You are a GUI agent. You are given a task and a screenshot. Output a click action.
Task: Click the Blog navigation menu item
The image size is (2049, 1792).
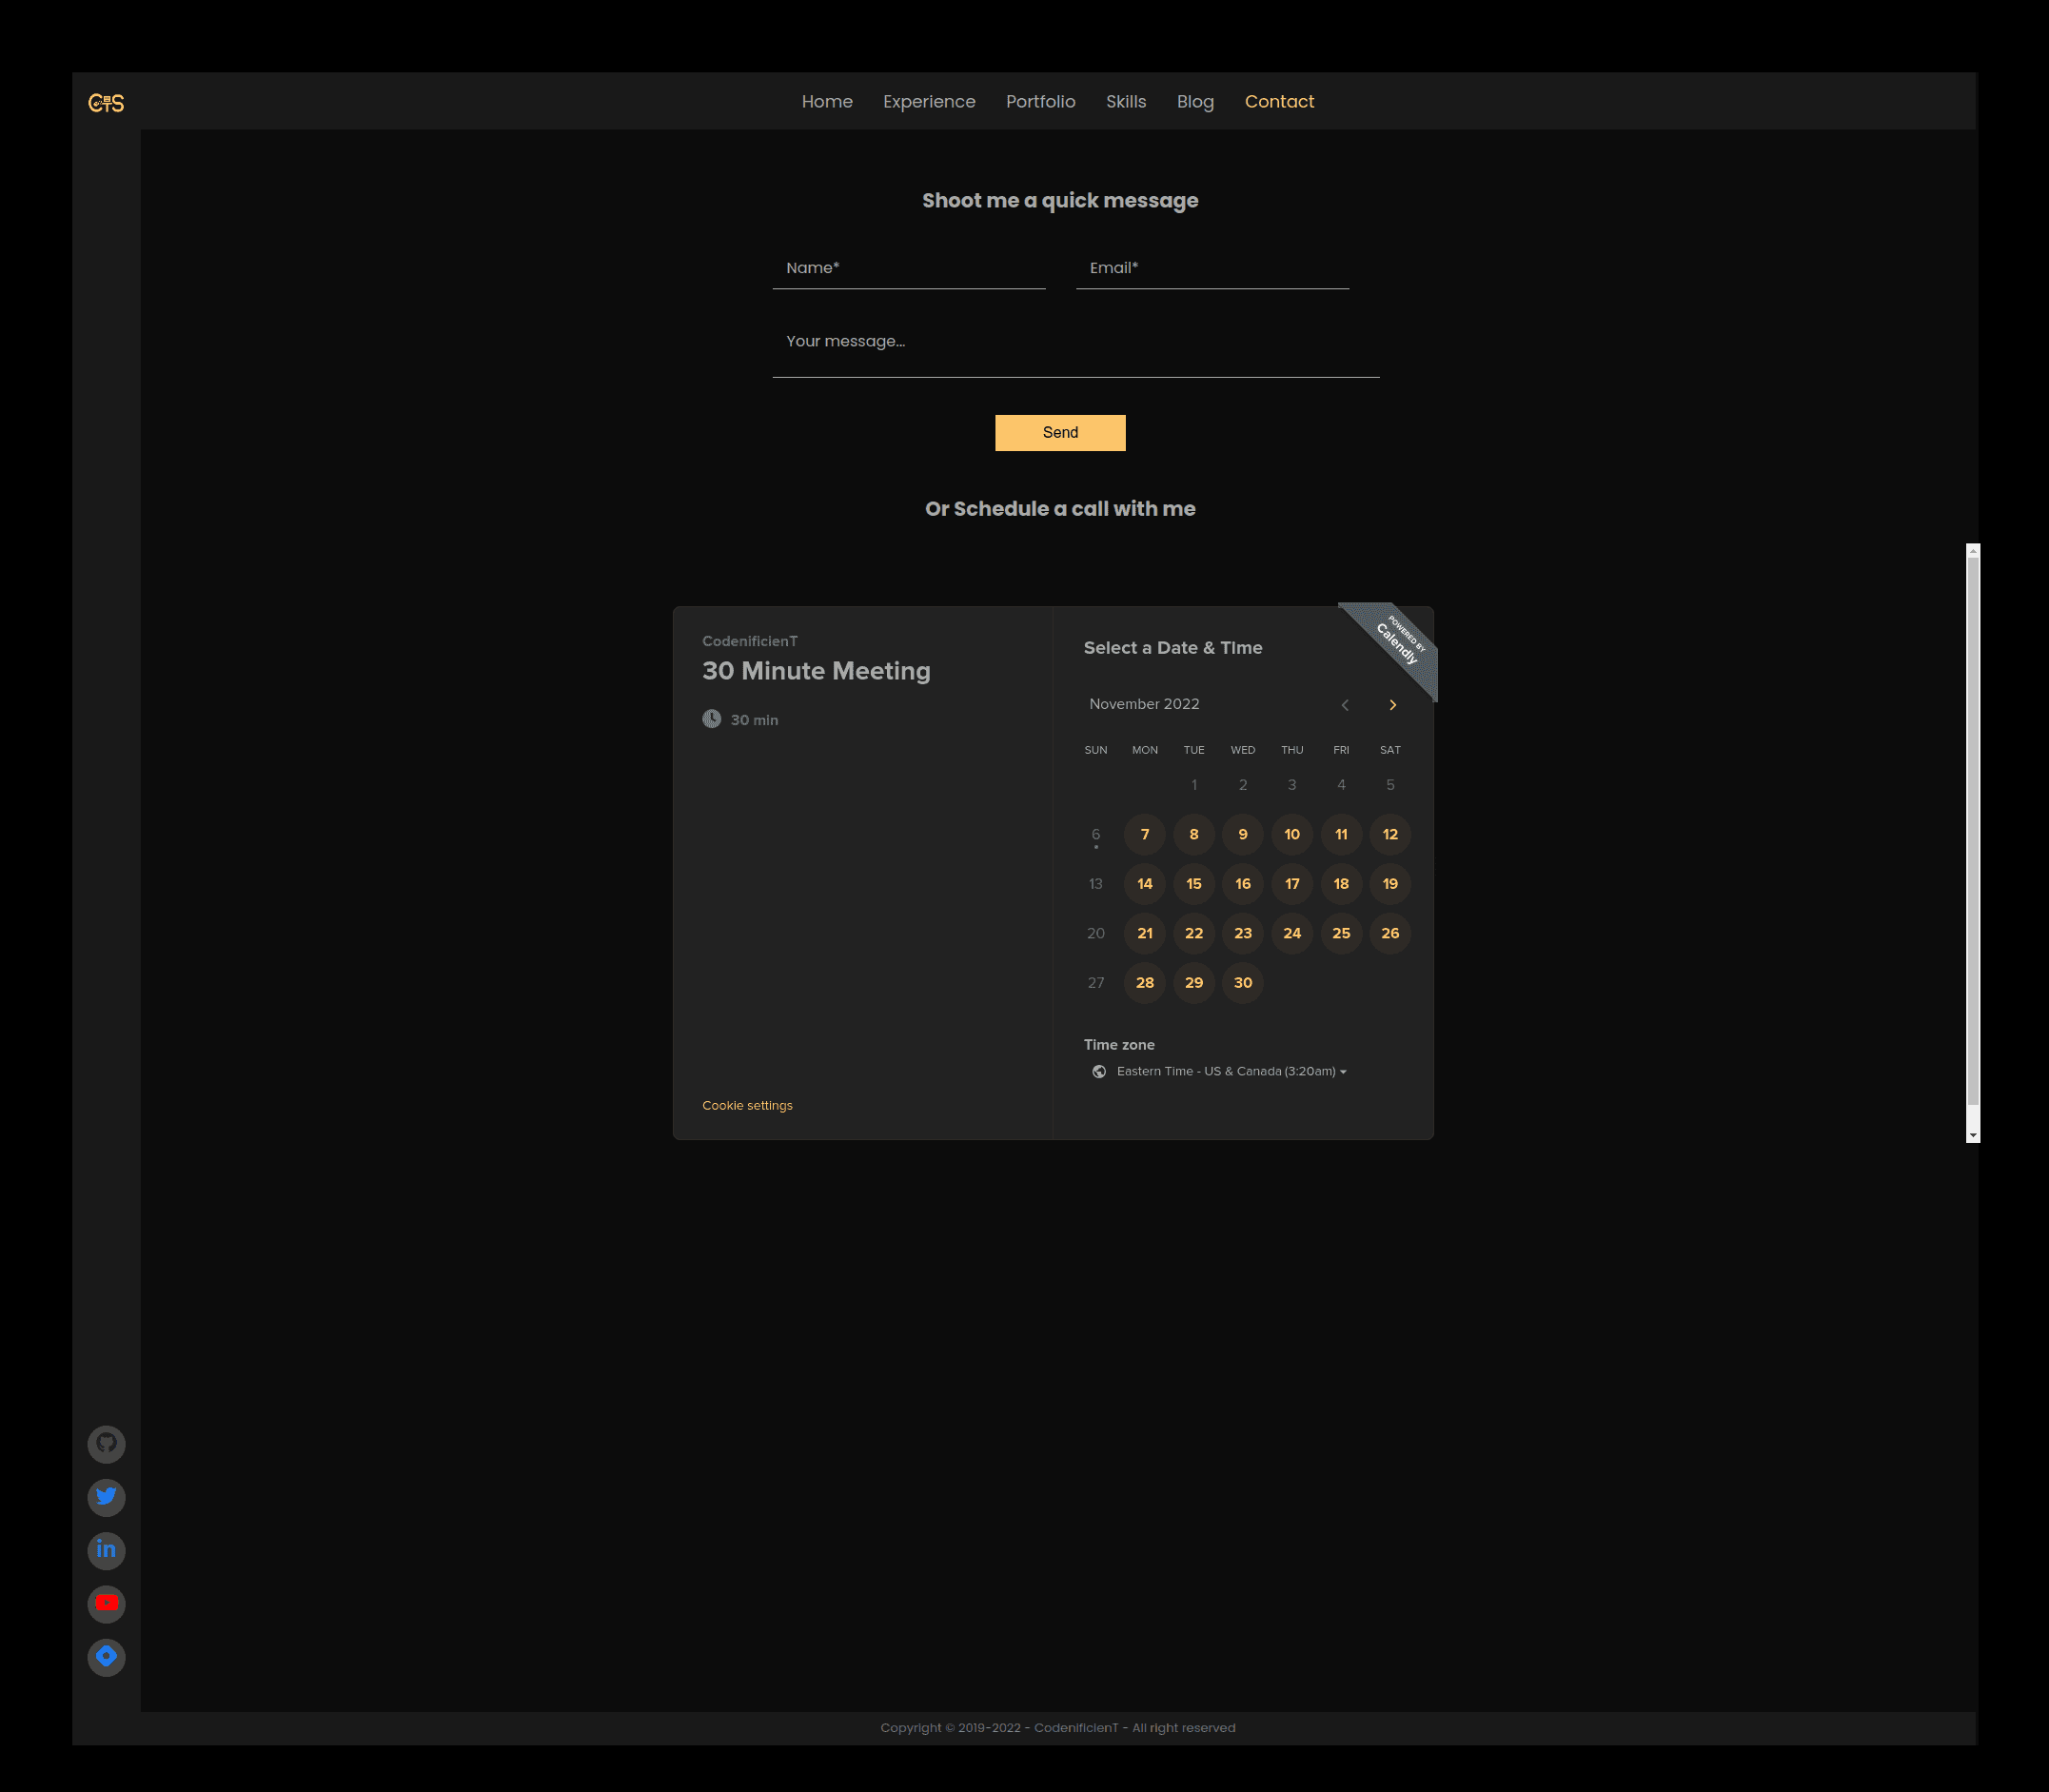(1195, 101)
